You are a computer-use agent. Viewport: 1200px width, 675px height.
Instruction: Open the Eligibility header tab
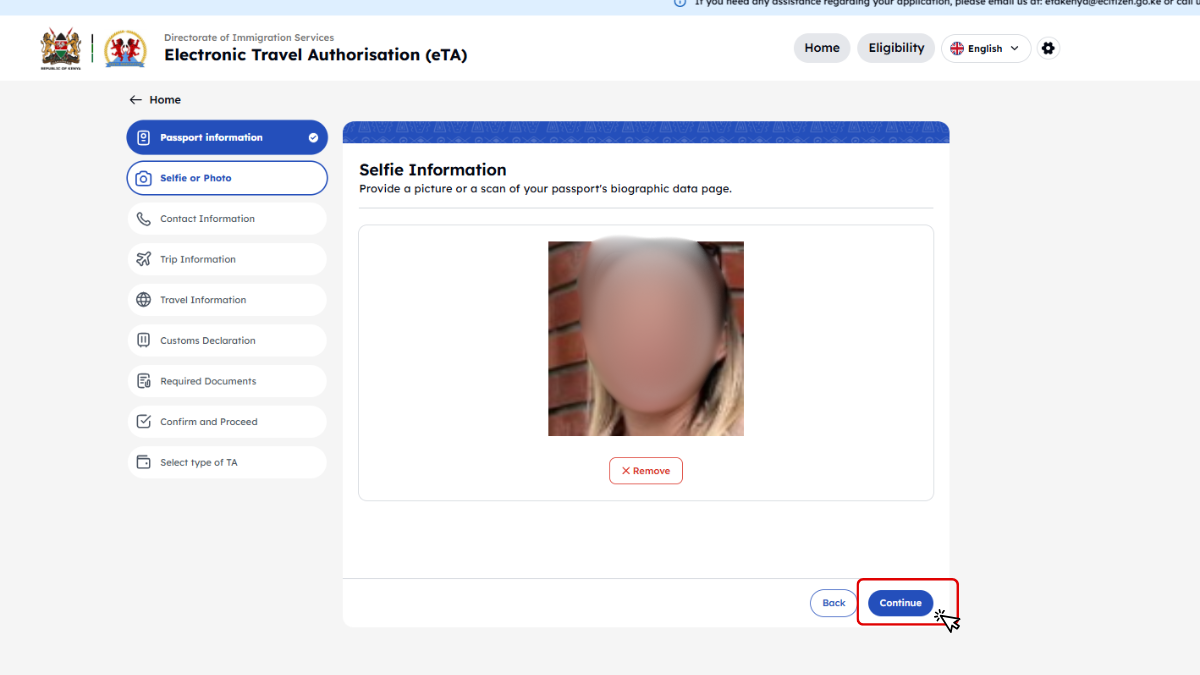[896, 48]
